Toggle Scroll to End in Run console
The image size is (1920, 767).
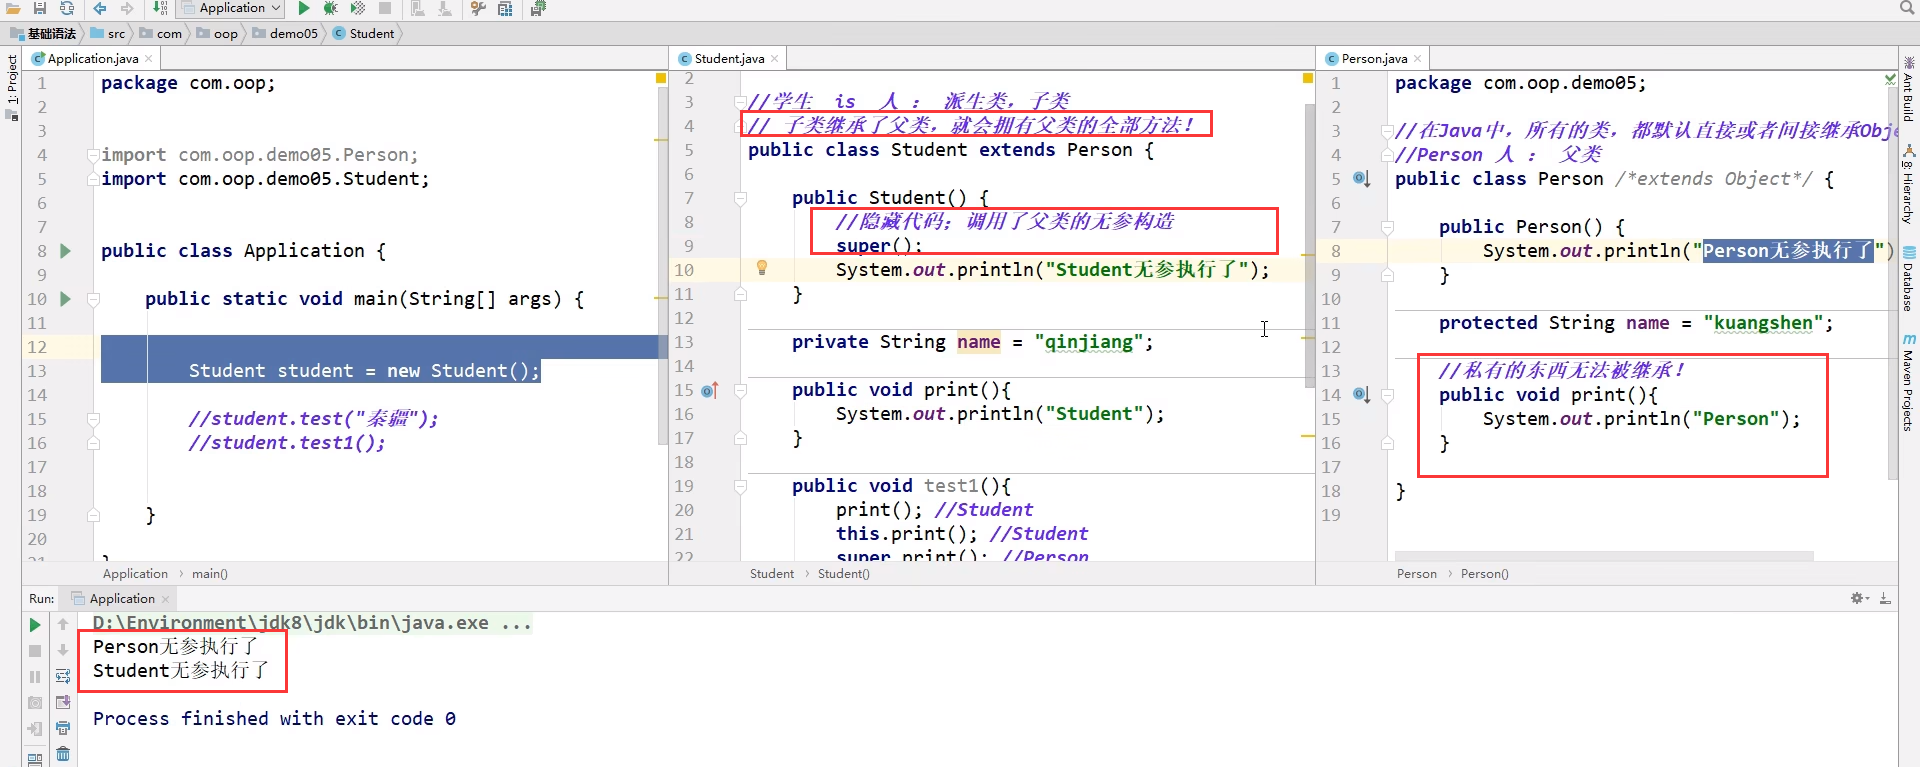(63, 702)
